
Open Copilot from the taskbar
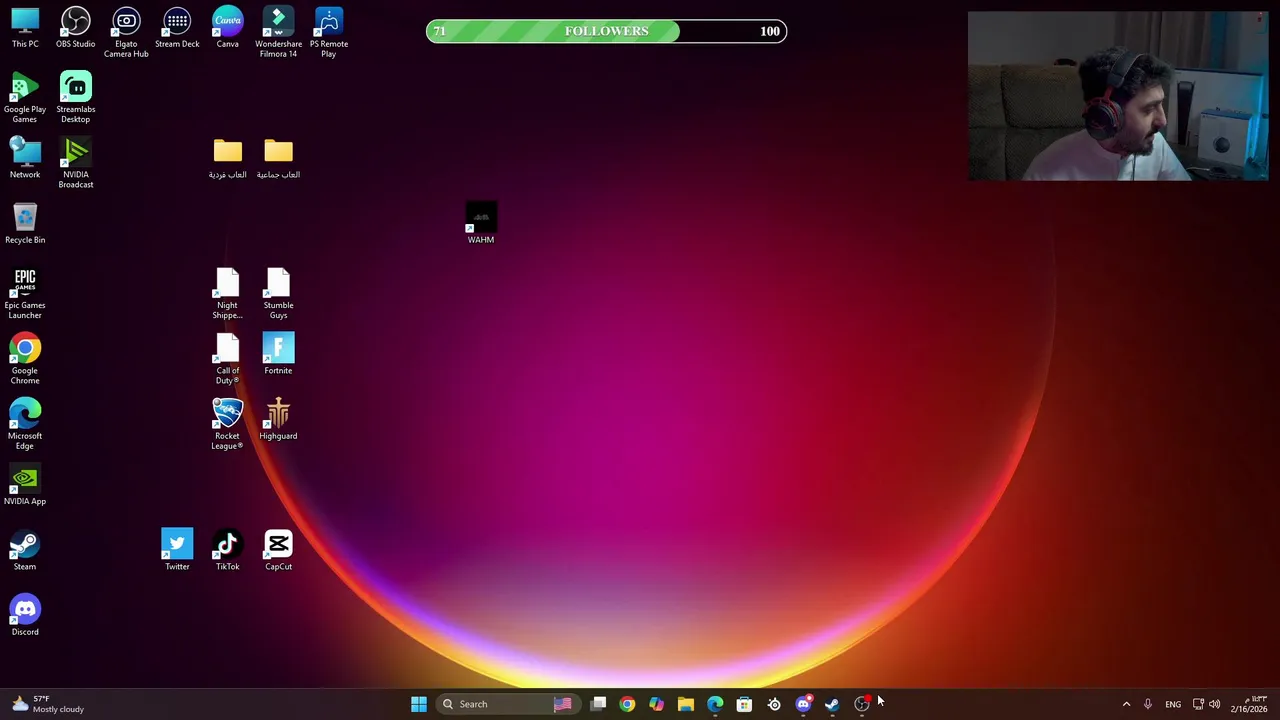656,704
